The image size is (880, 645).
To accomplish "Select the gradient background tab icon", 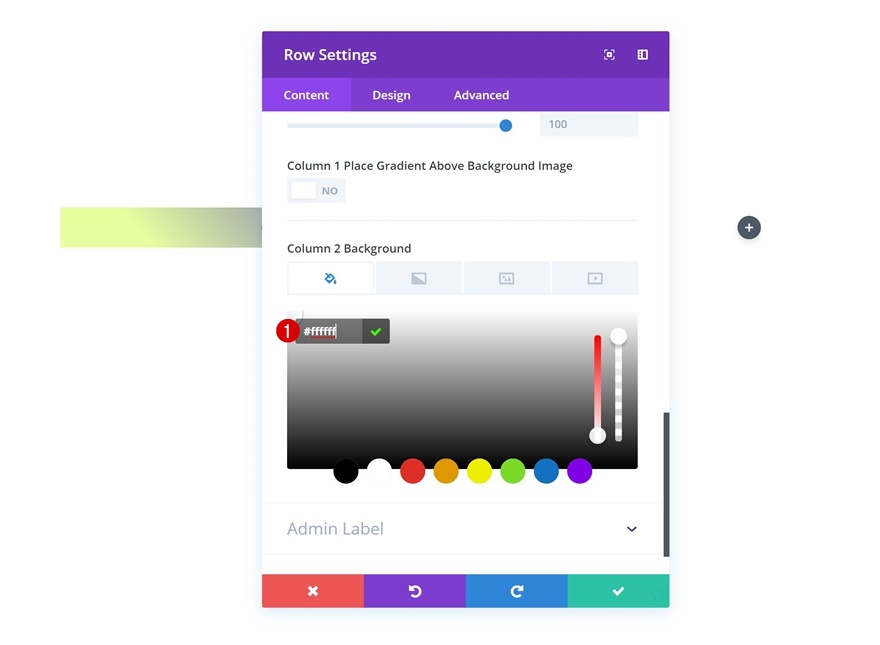I will point(419,278).
